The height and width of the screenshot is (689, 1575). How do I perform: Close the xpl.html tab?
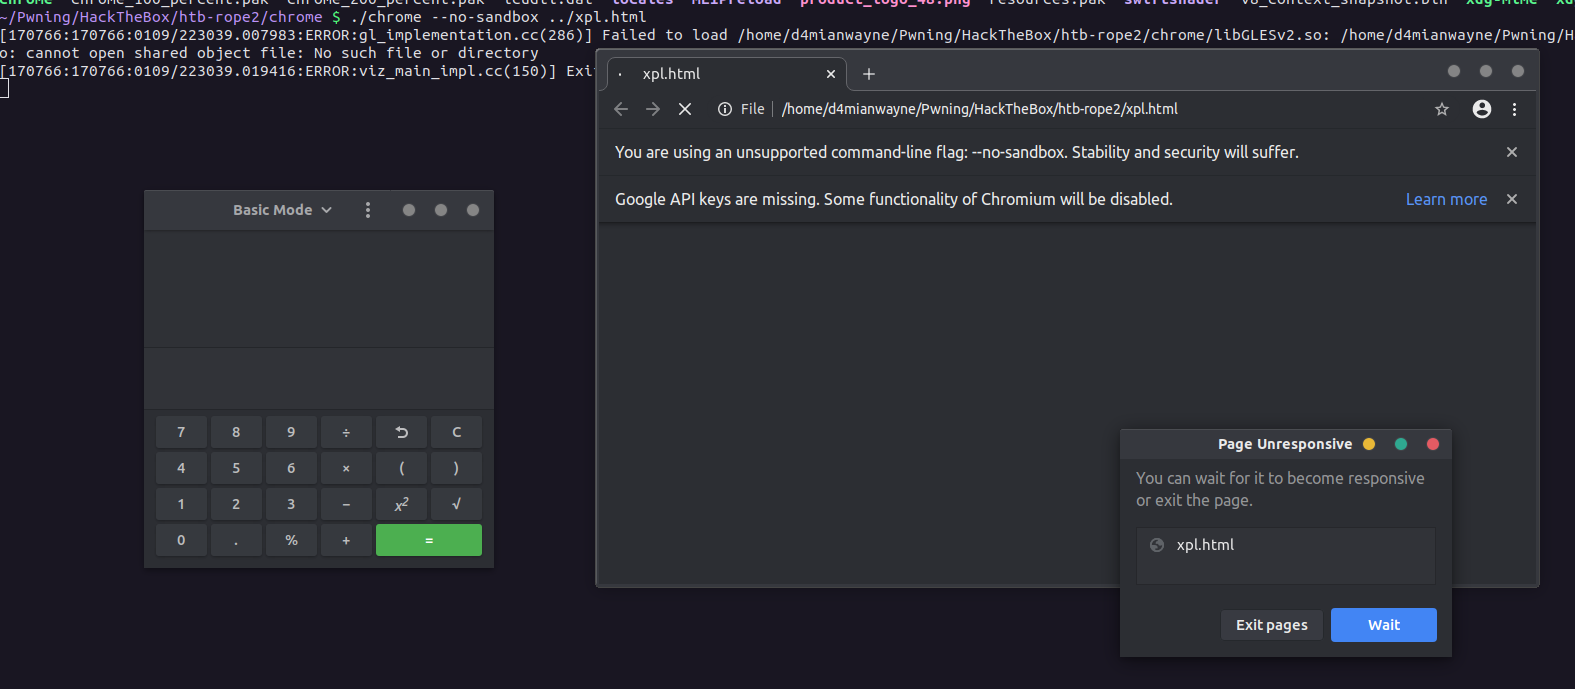pyautogui.click(x=830, y=74)
